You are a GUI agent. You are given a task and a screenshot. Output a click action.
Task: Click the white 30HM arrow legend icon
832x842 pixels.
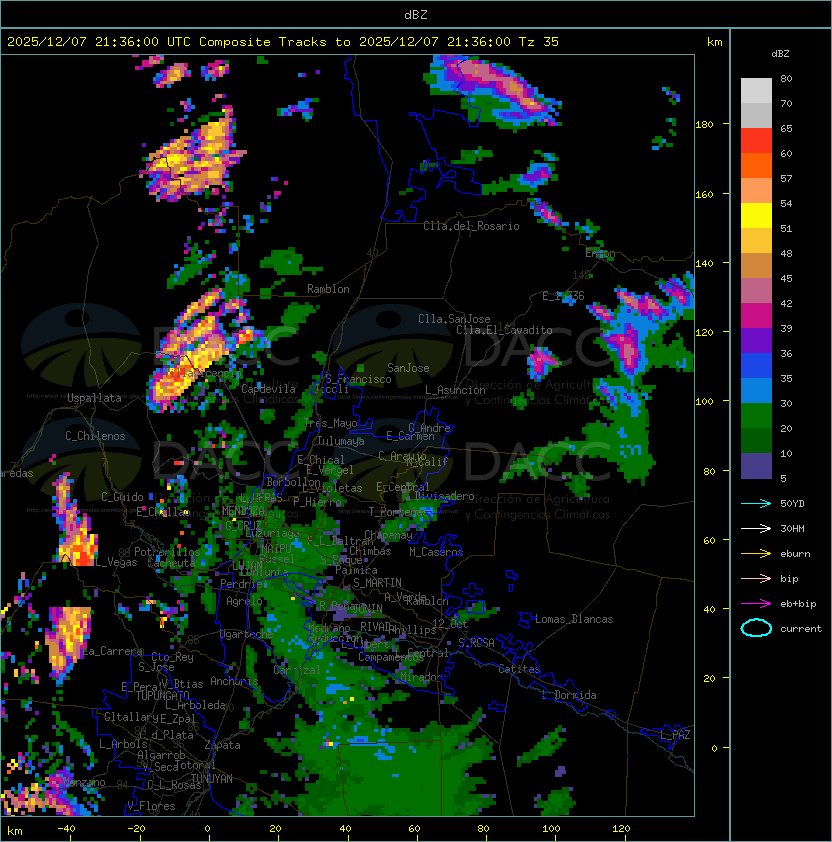pyautogui.click(x=756, y=528)
